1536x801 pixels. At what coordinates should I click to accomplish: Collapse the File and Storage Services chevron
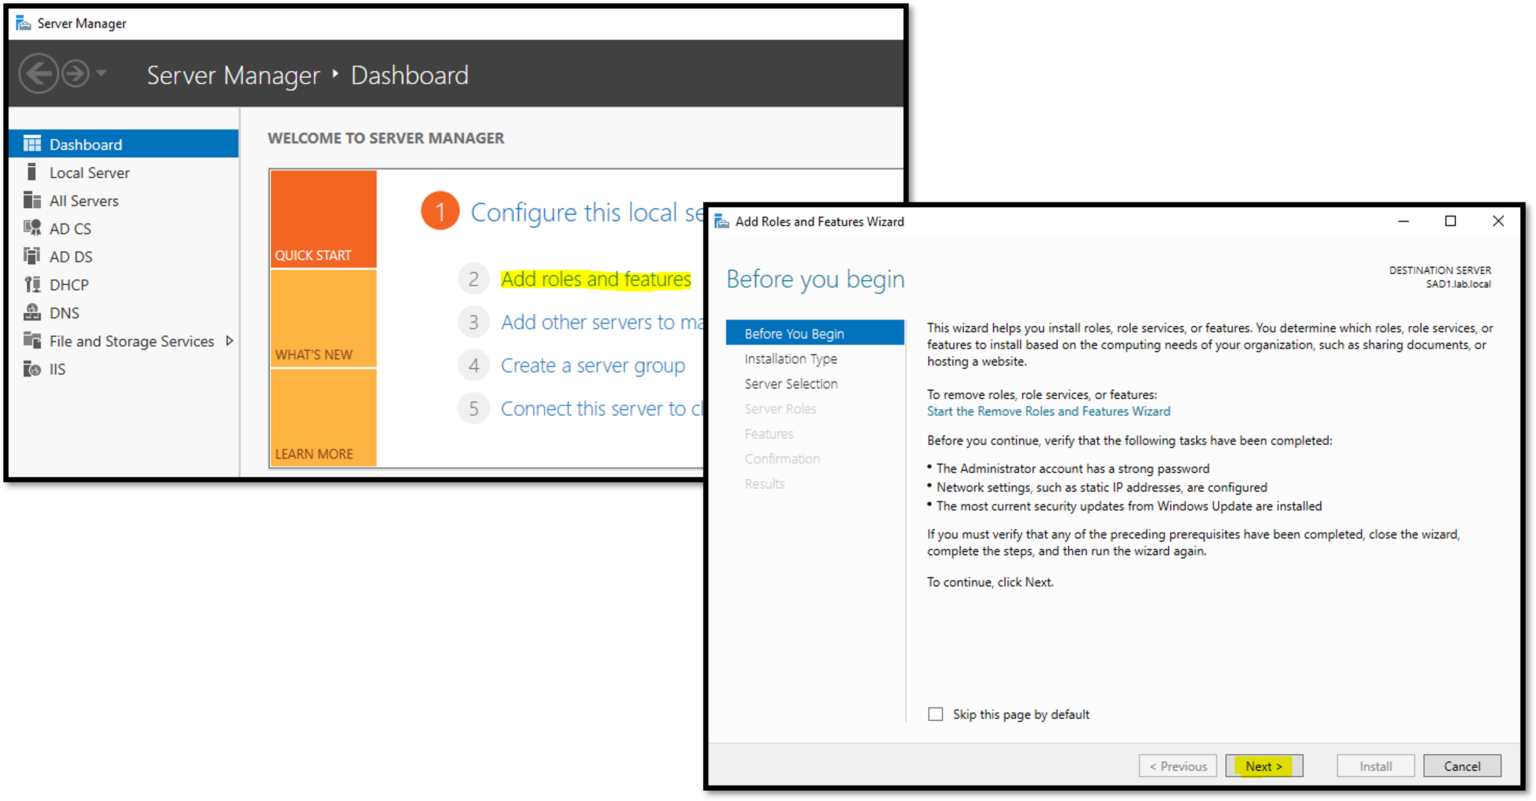coord(231,340)
